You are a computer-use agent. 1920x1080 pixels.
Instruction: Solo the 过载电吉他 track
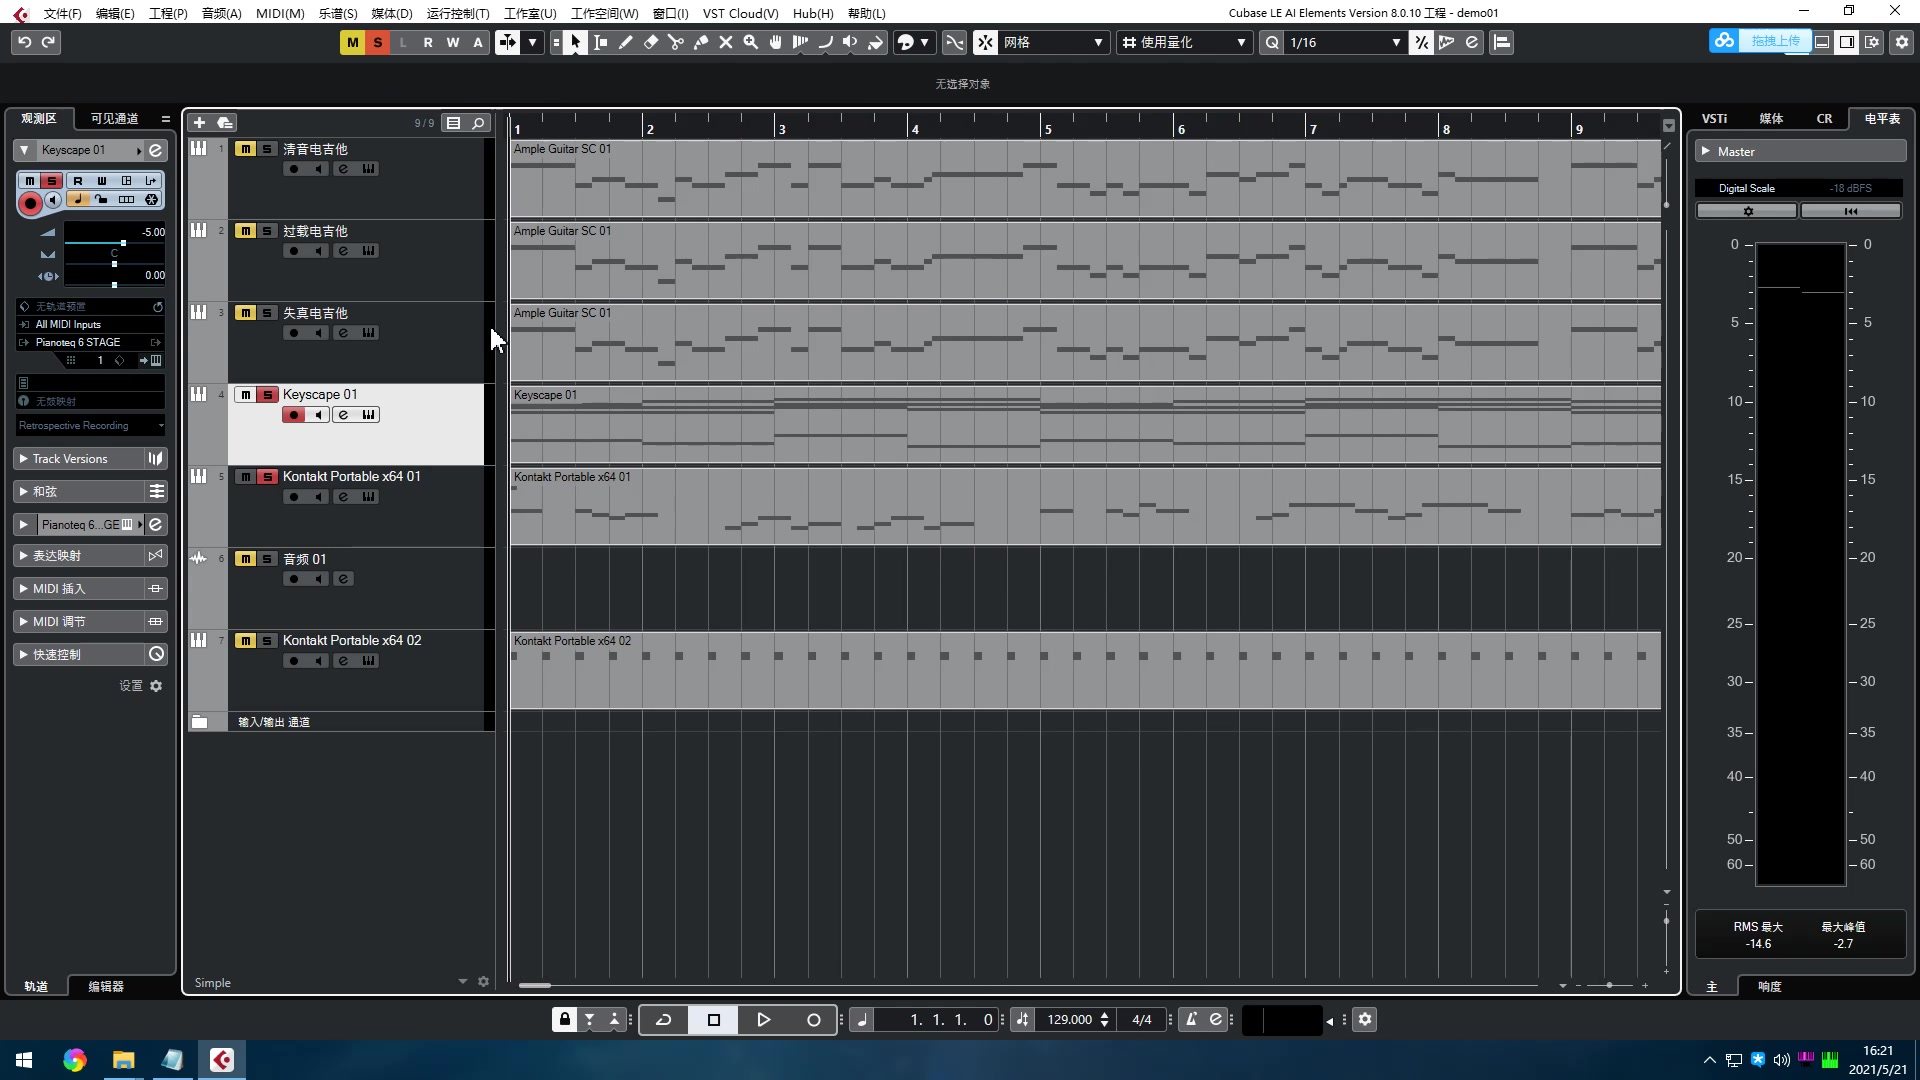pos(267,231)
